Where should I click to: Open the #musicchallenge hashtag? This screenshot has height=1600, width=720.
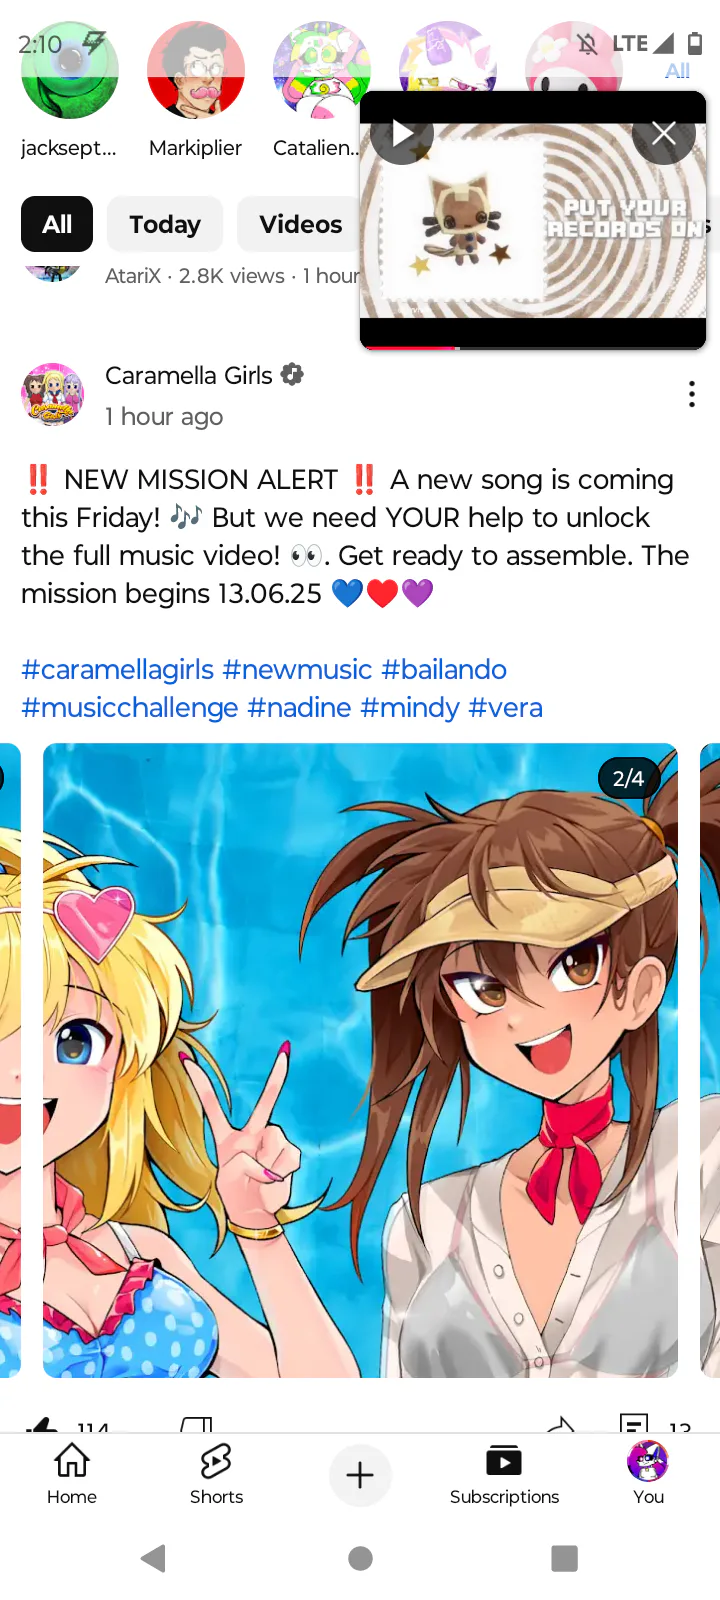(130, 707)
